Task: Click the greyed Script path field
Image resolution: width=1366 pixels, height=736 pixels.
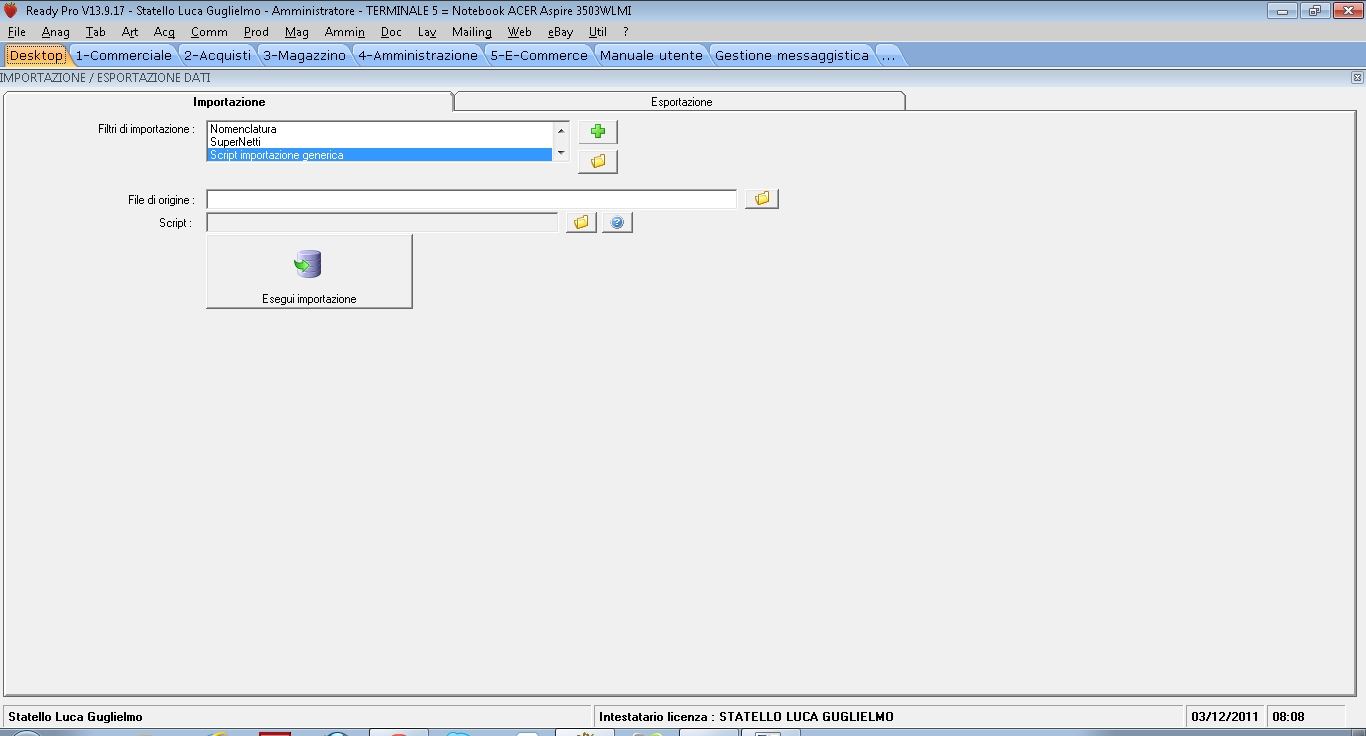Action: click(383, 222)
